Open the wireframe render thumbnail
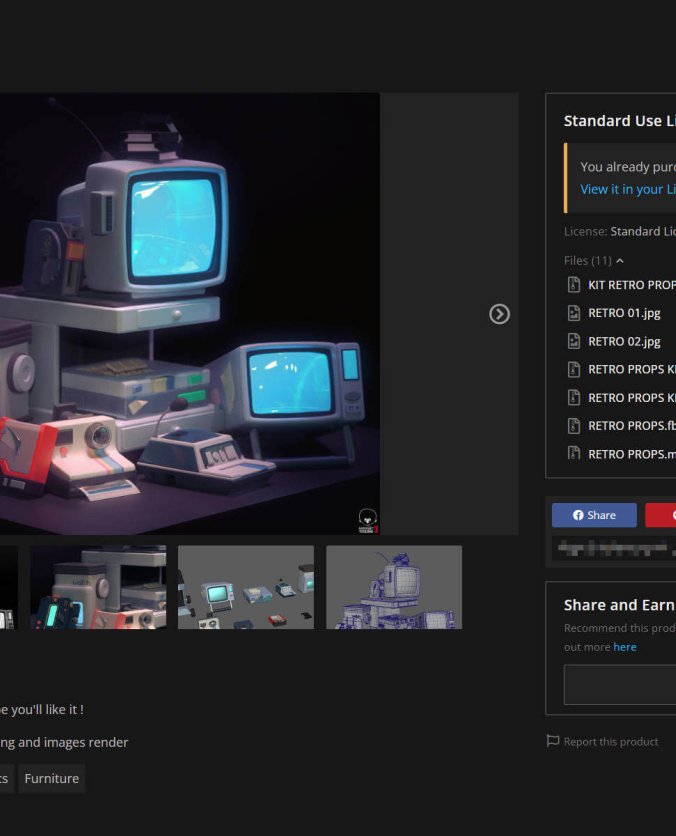Image resolution: width=676 pixels, height=836 pixels. [x=393, y=587]
